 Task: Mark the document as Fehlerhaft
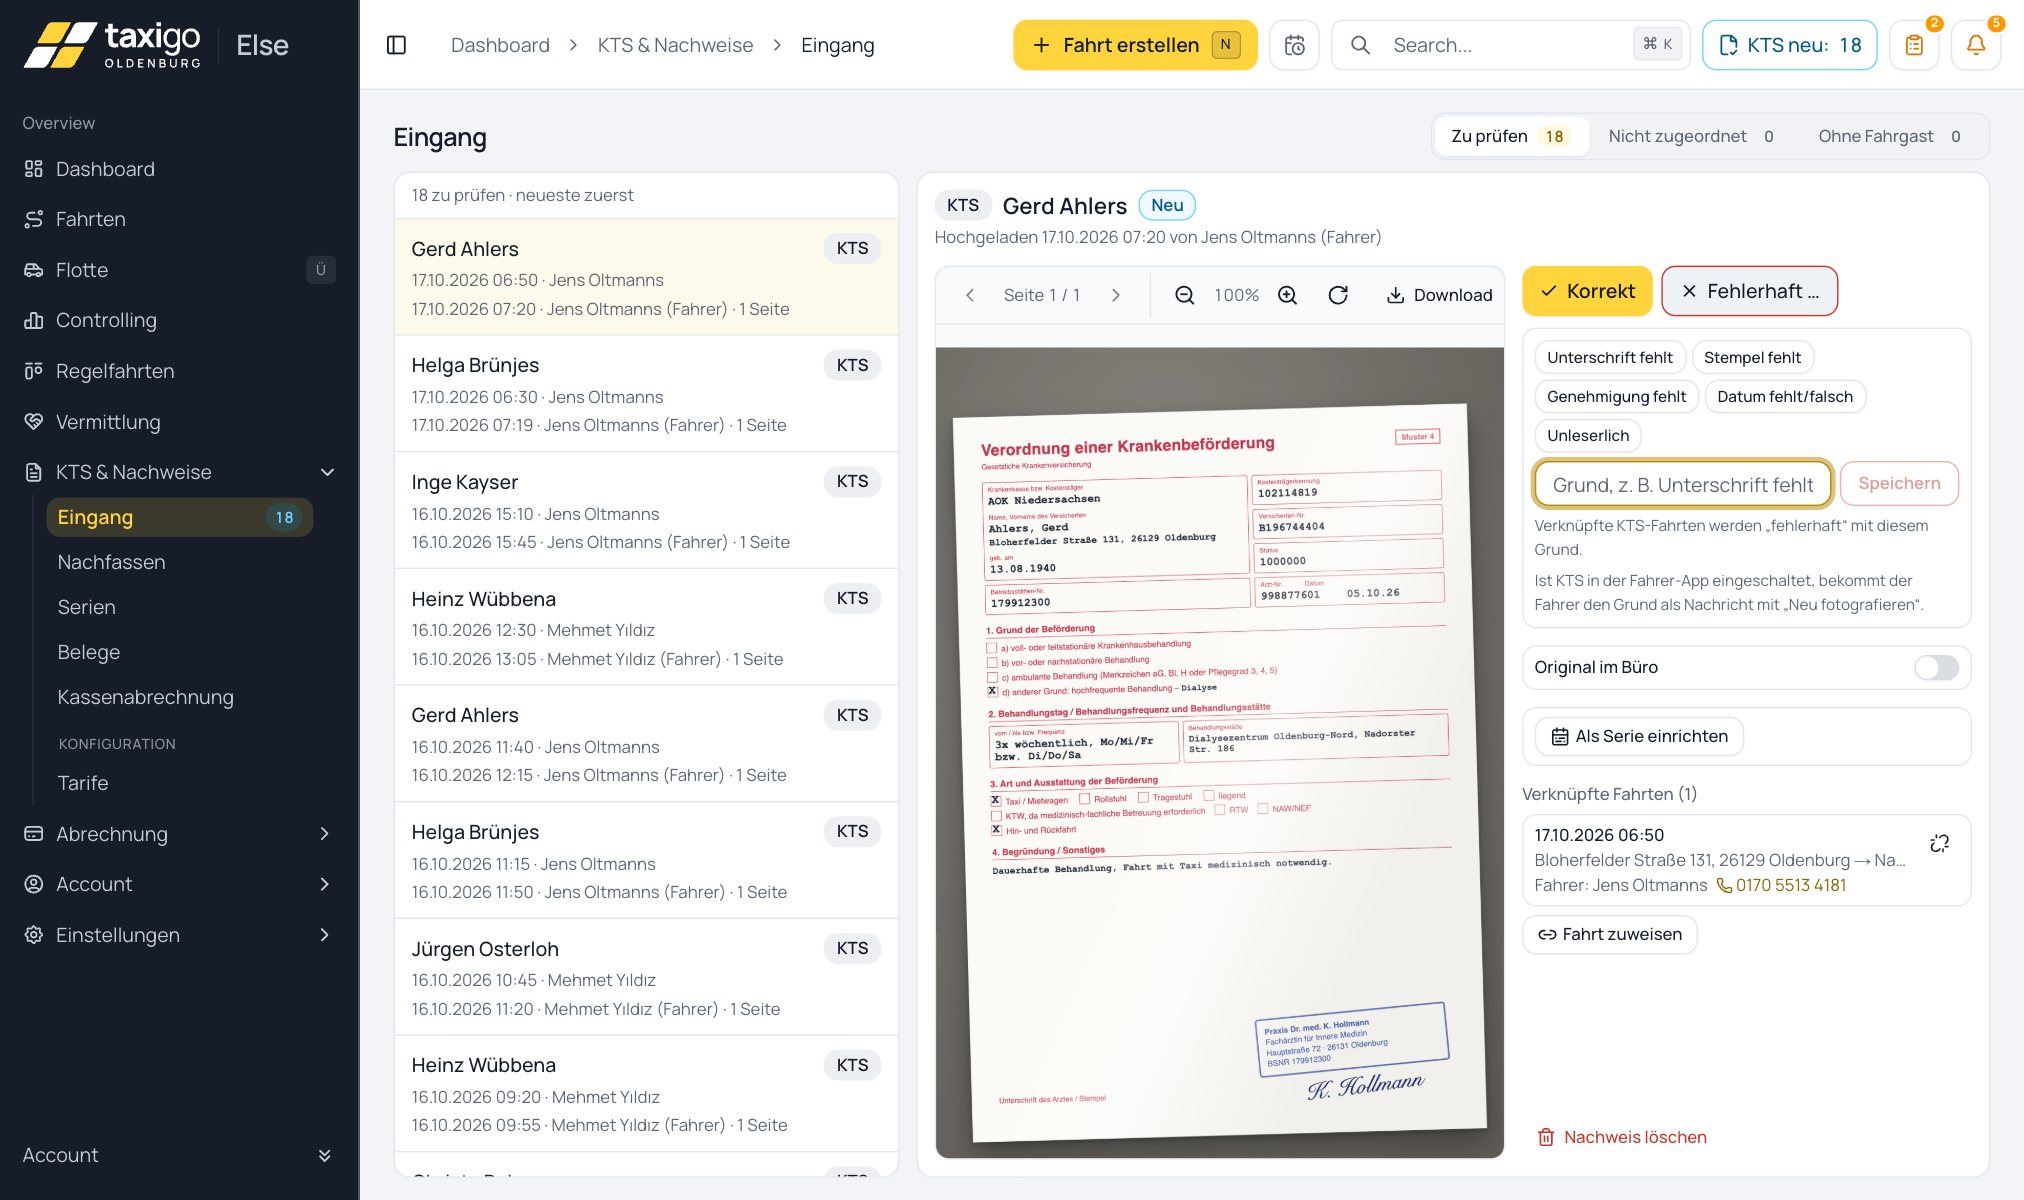tap(1750, 291)
